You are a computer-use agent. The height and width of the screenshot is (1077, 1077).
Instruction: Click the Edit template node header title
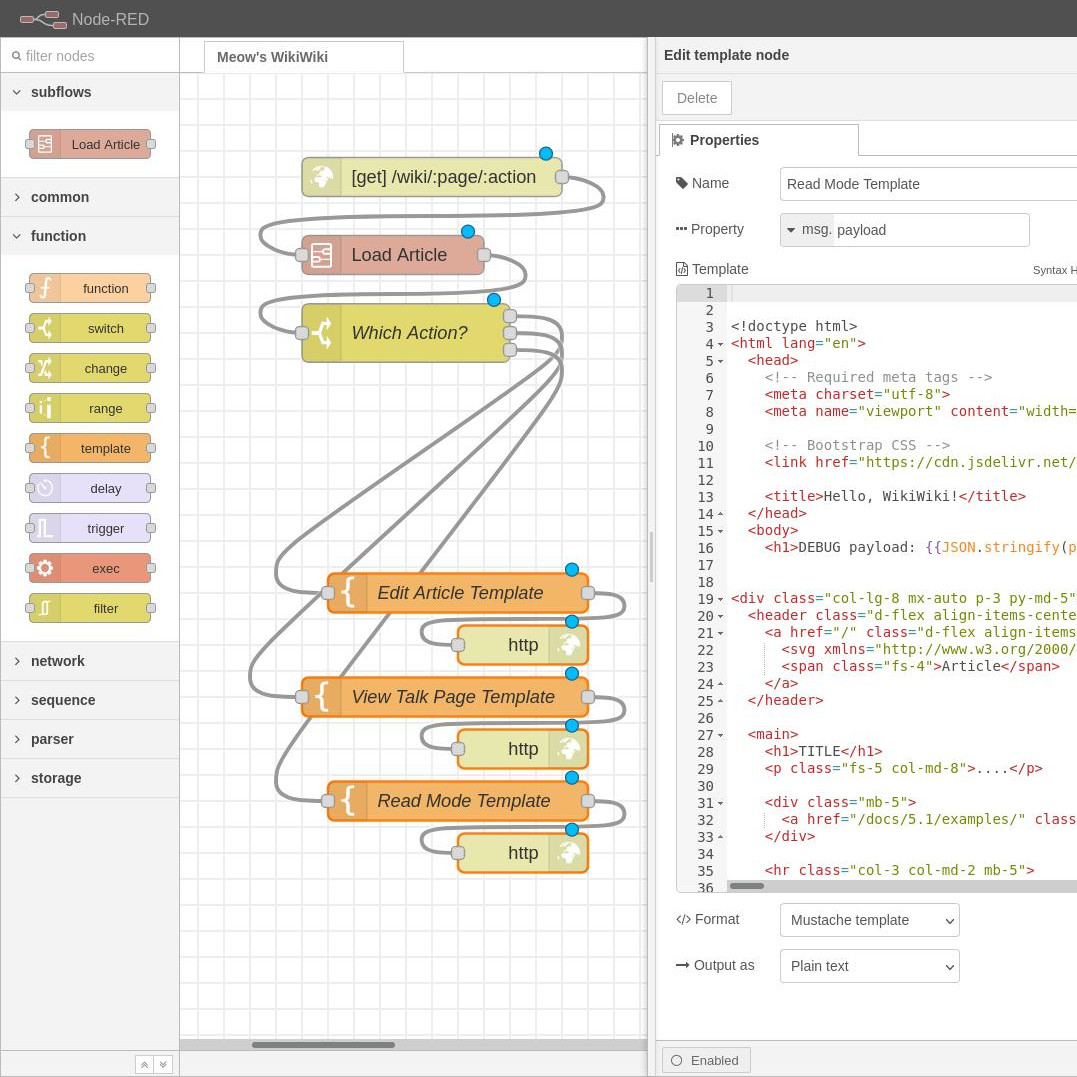pyautogui.click(x=726, y=55)
